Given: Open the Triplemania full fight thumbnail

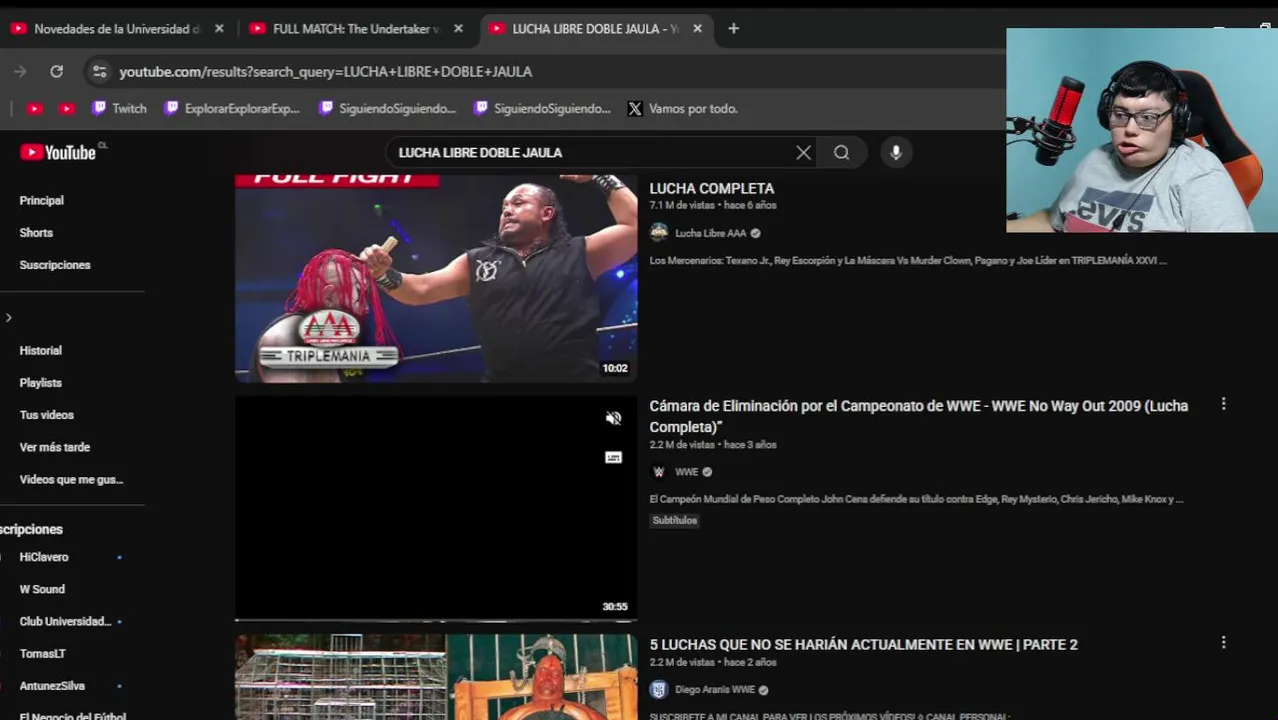Looking at the screenshot, I should pos(436,278).
